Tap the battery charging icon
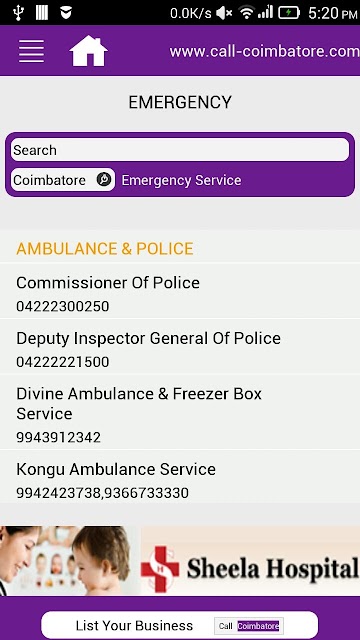 [289, 13]
